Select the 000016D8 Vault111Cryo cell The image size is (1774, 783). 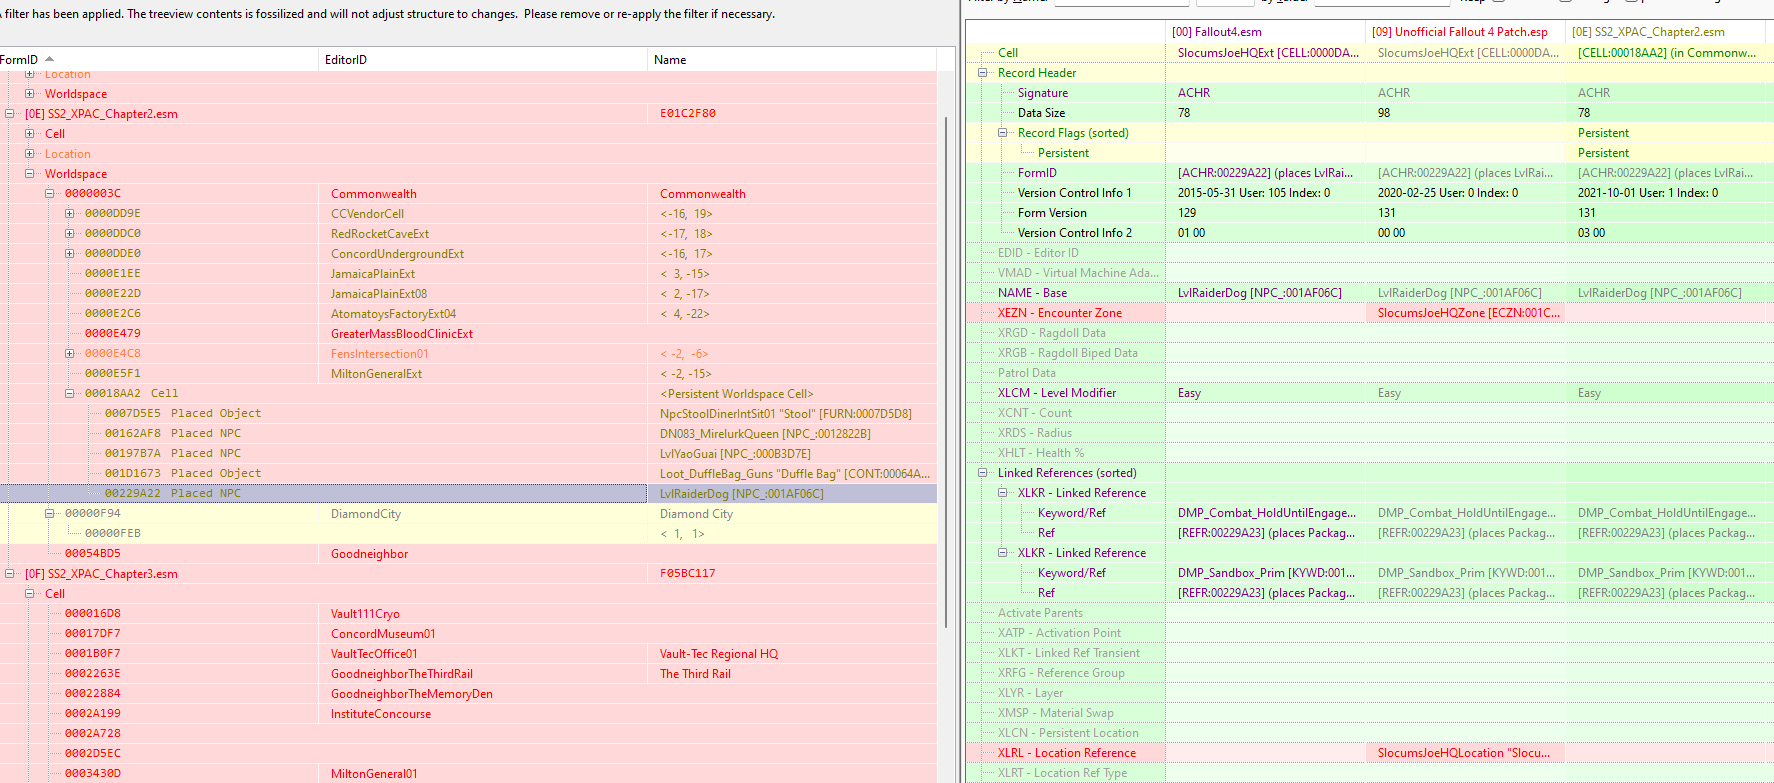[x=468, y=614]
